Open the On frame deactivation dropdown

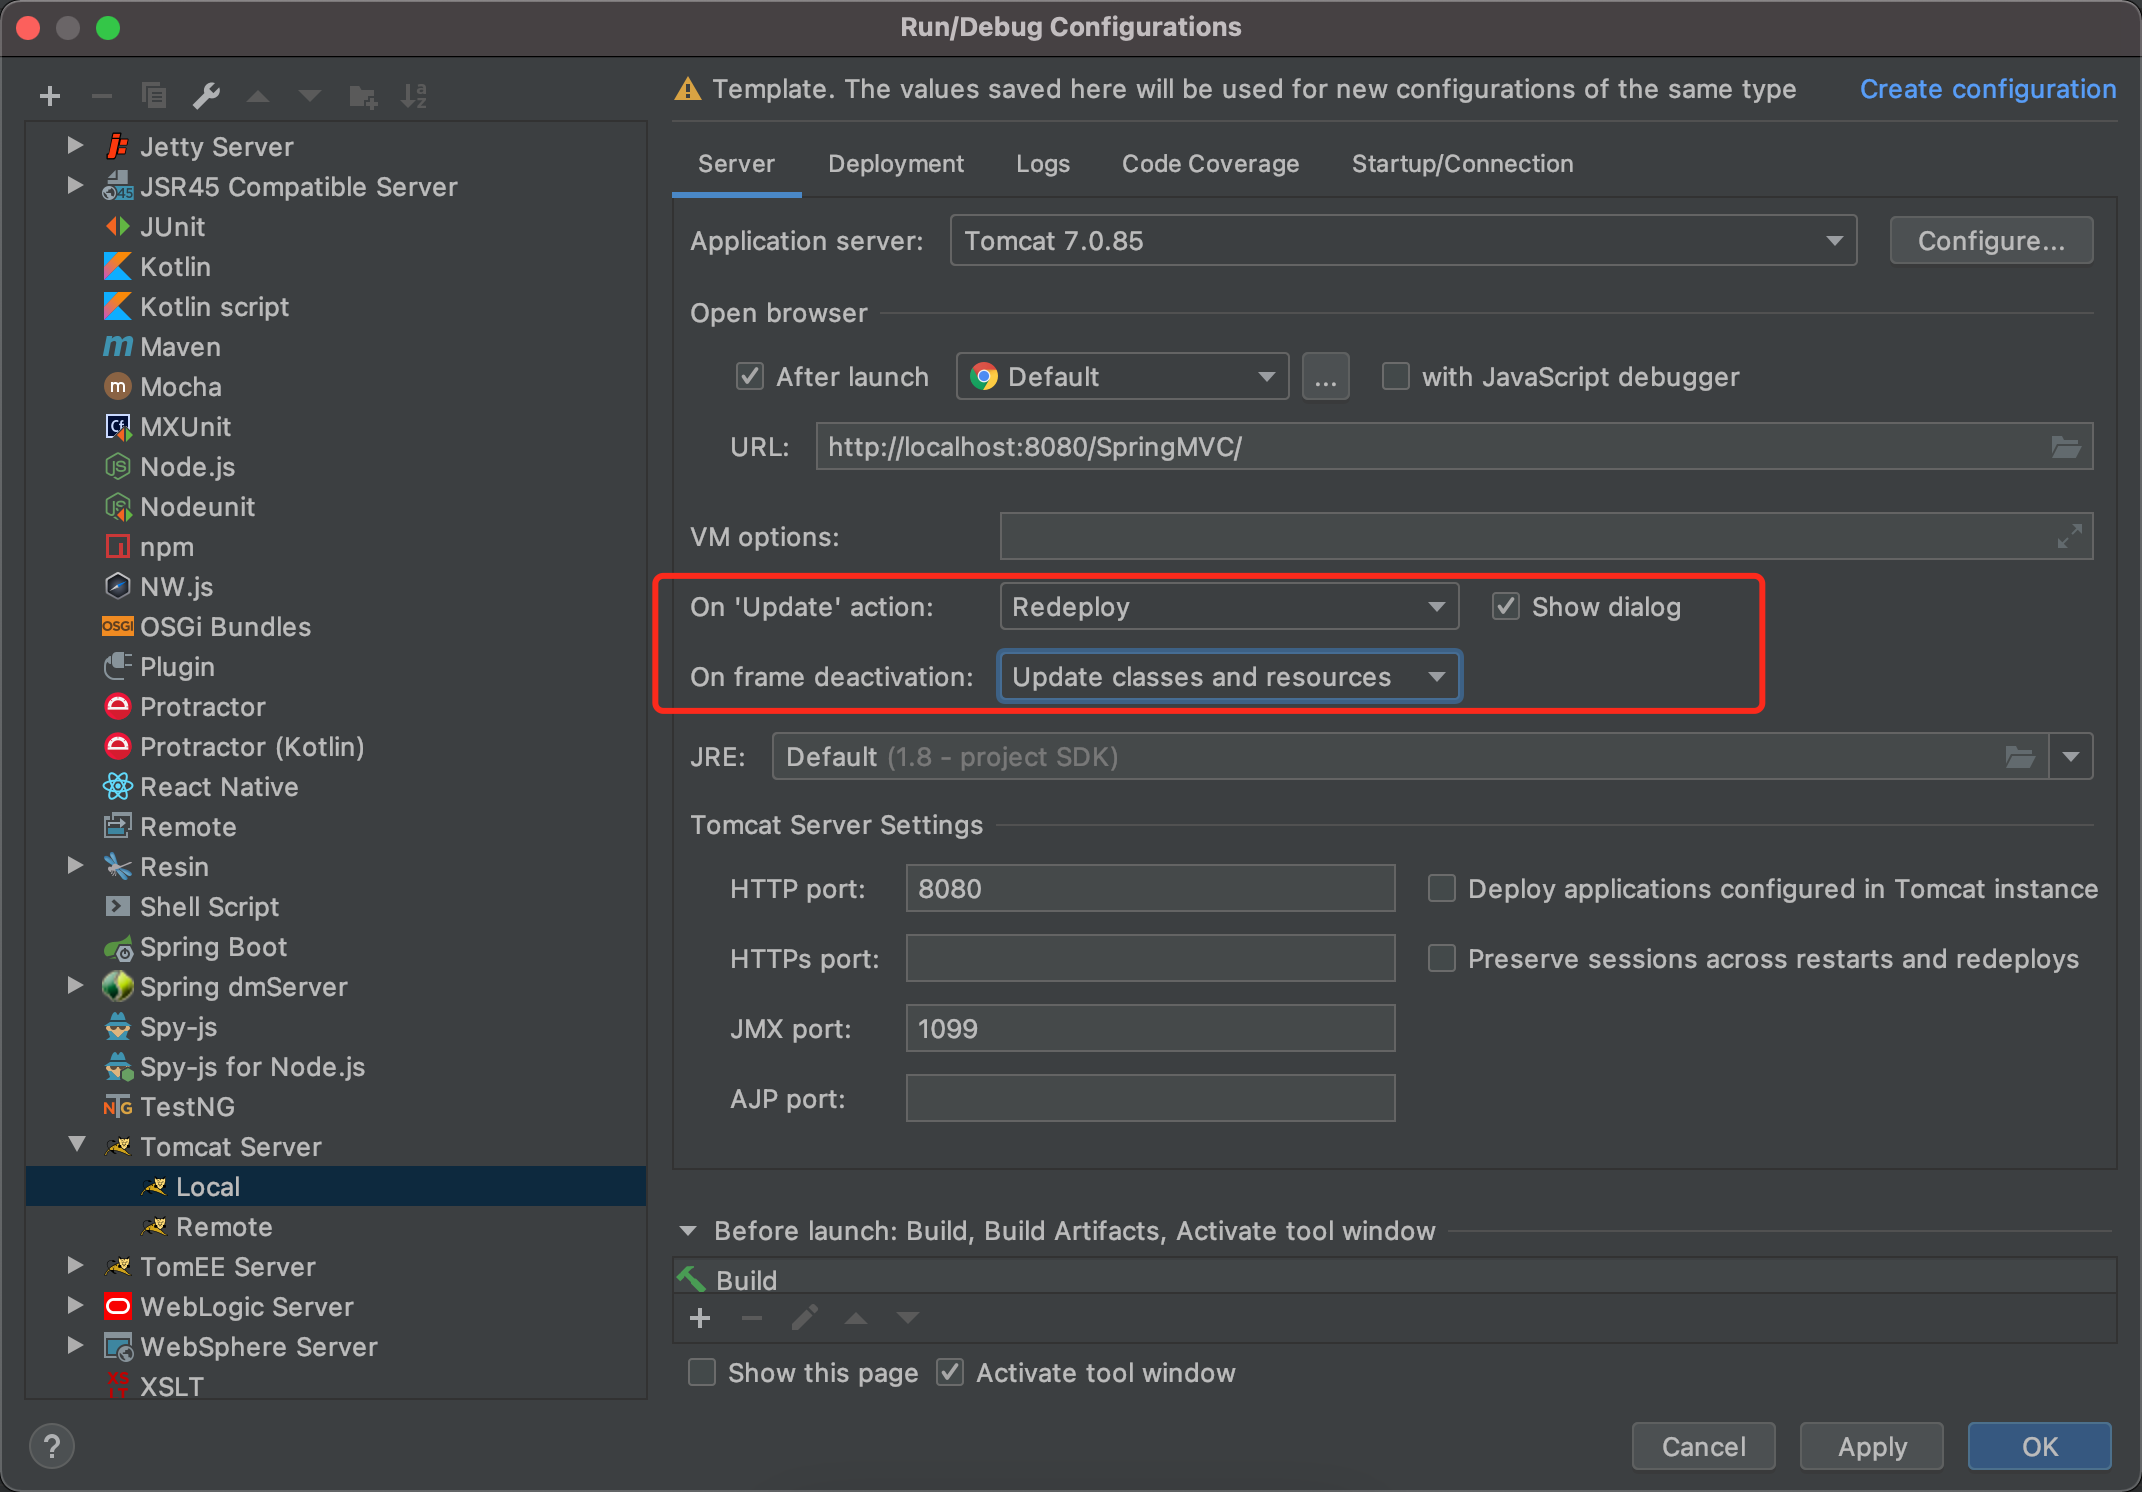[1229, 677]
